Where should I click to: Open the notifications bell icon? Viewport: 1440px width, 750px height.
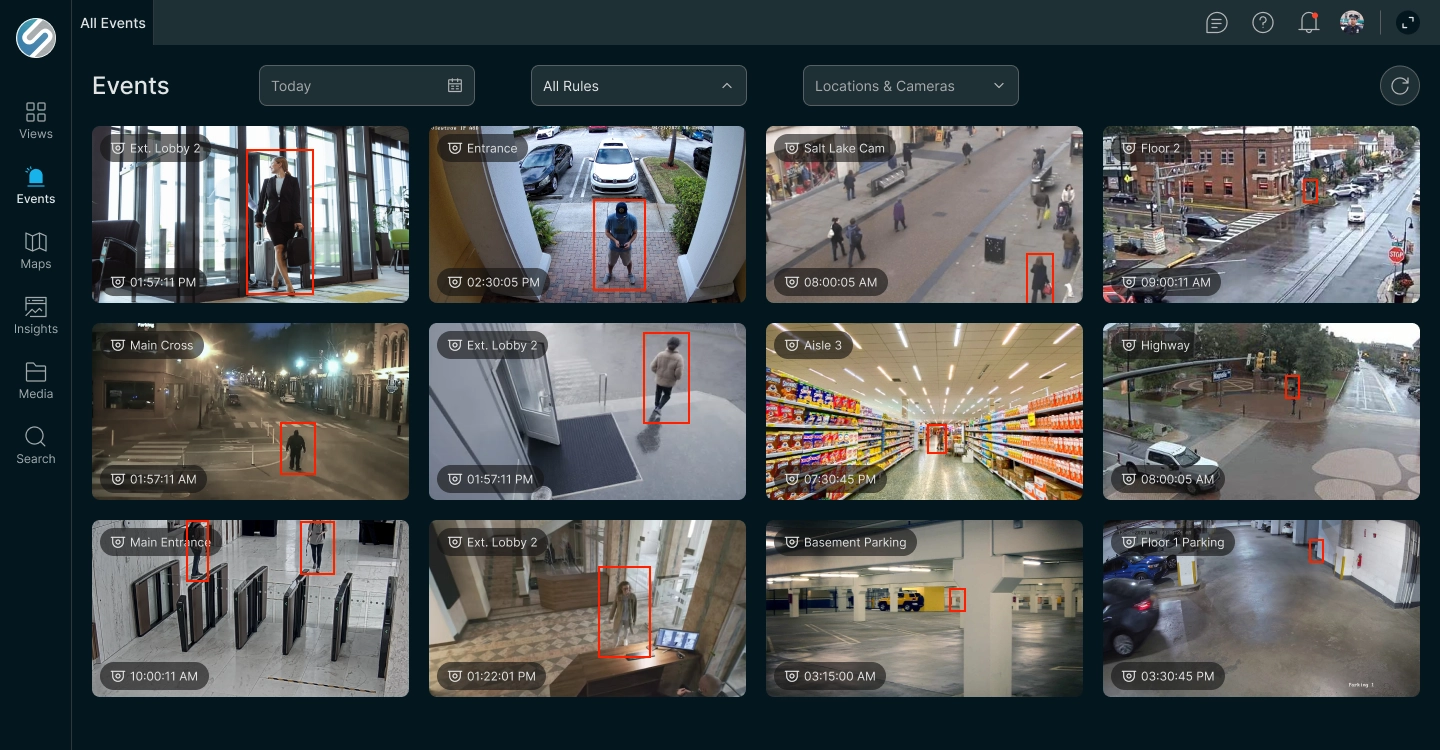[x=1308, y=22]
